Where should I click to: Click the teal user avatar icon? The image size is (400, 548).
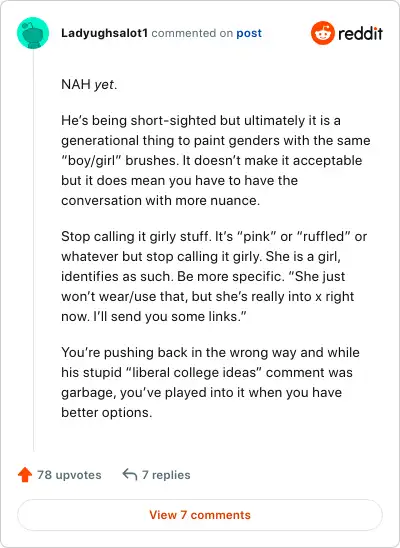click(x=33, y=33)
